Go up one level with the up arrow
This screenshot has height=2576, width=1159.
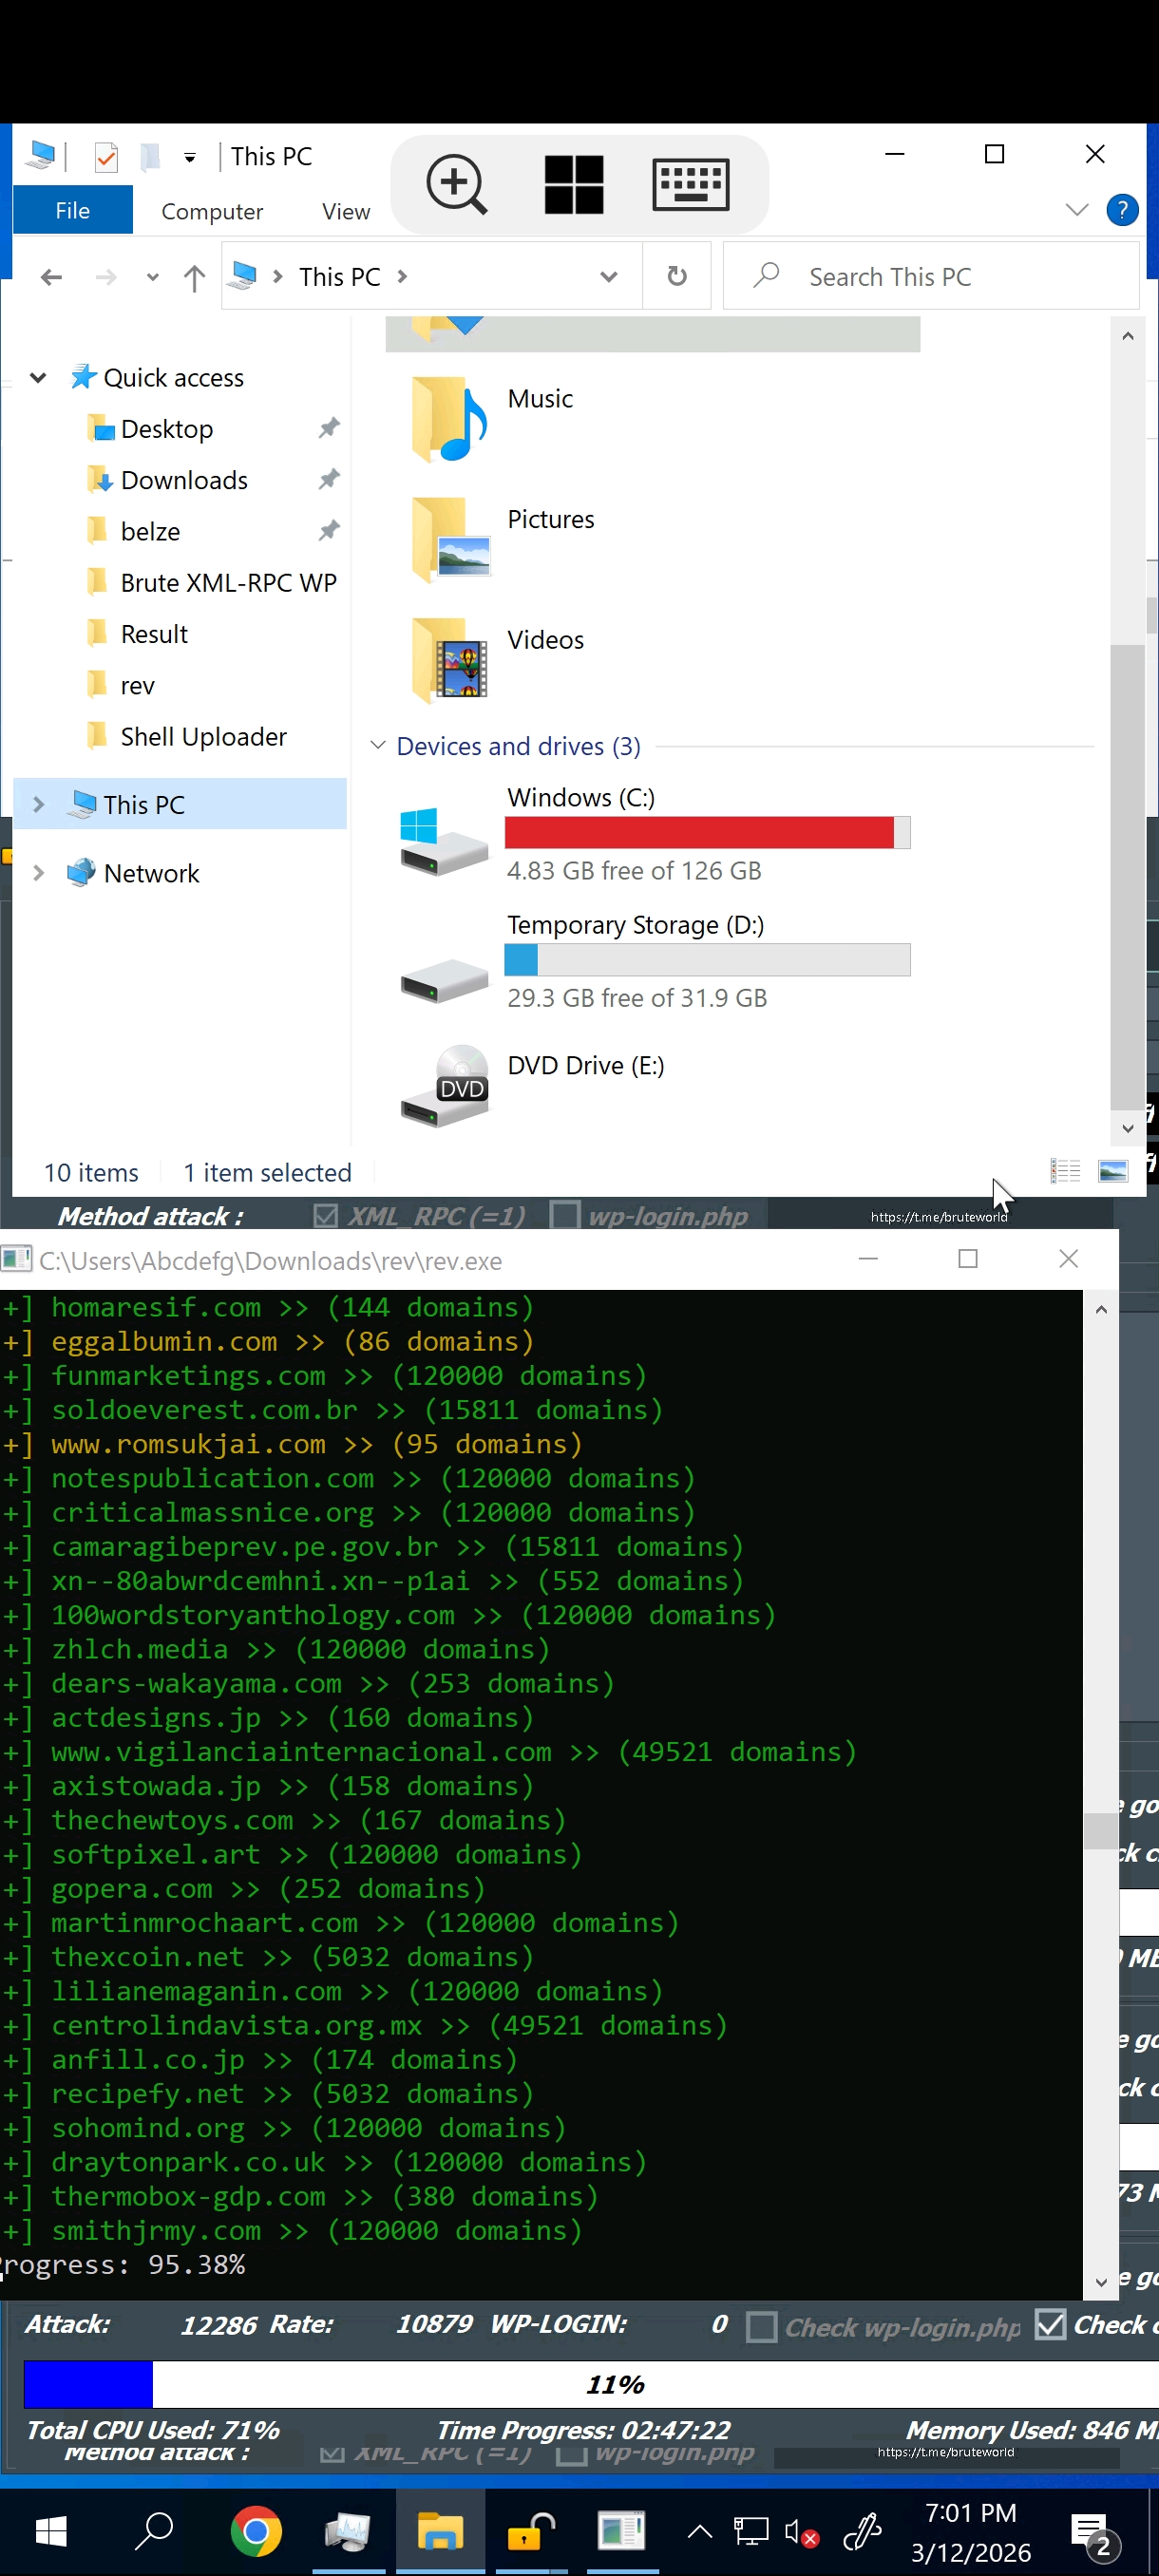pyautogui.click(x=194, y=277)
